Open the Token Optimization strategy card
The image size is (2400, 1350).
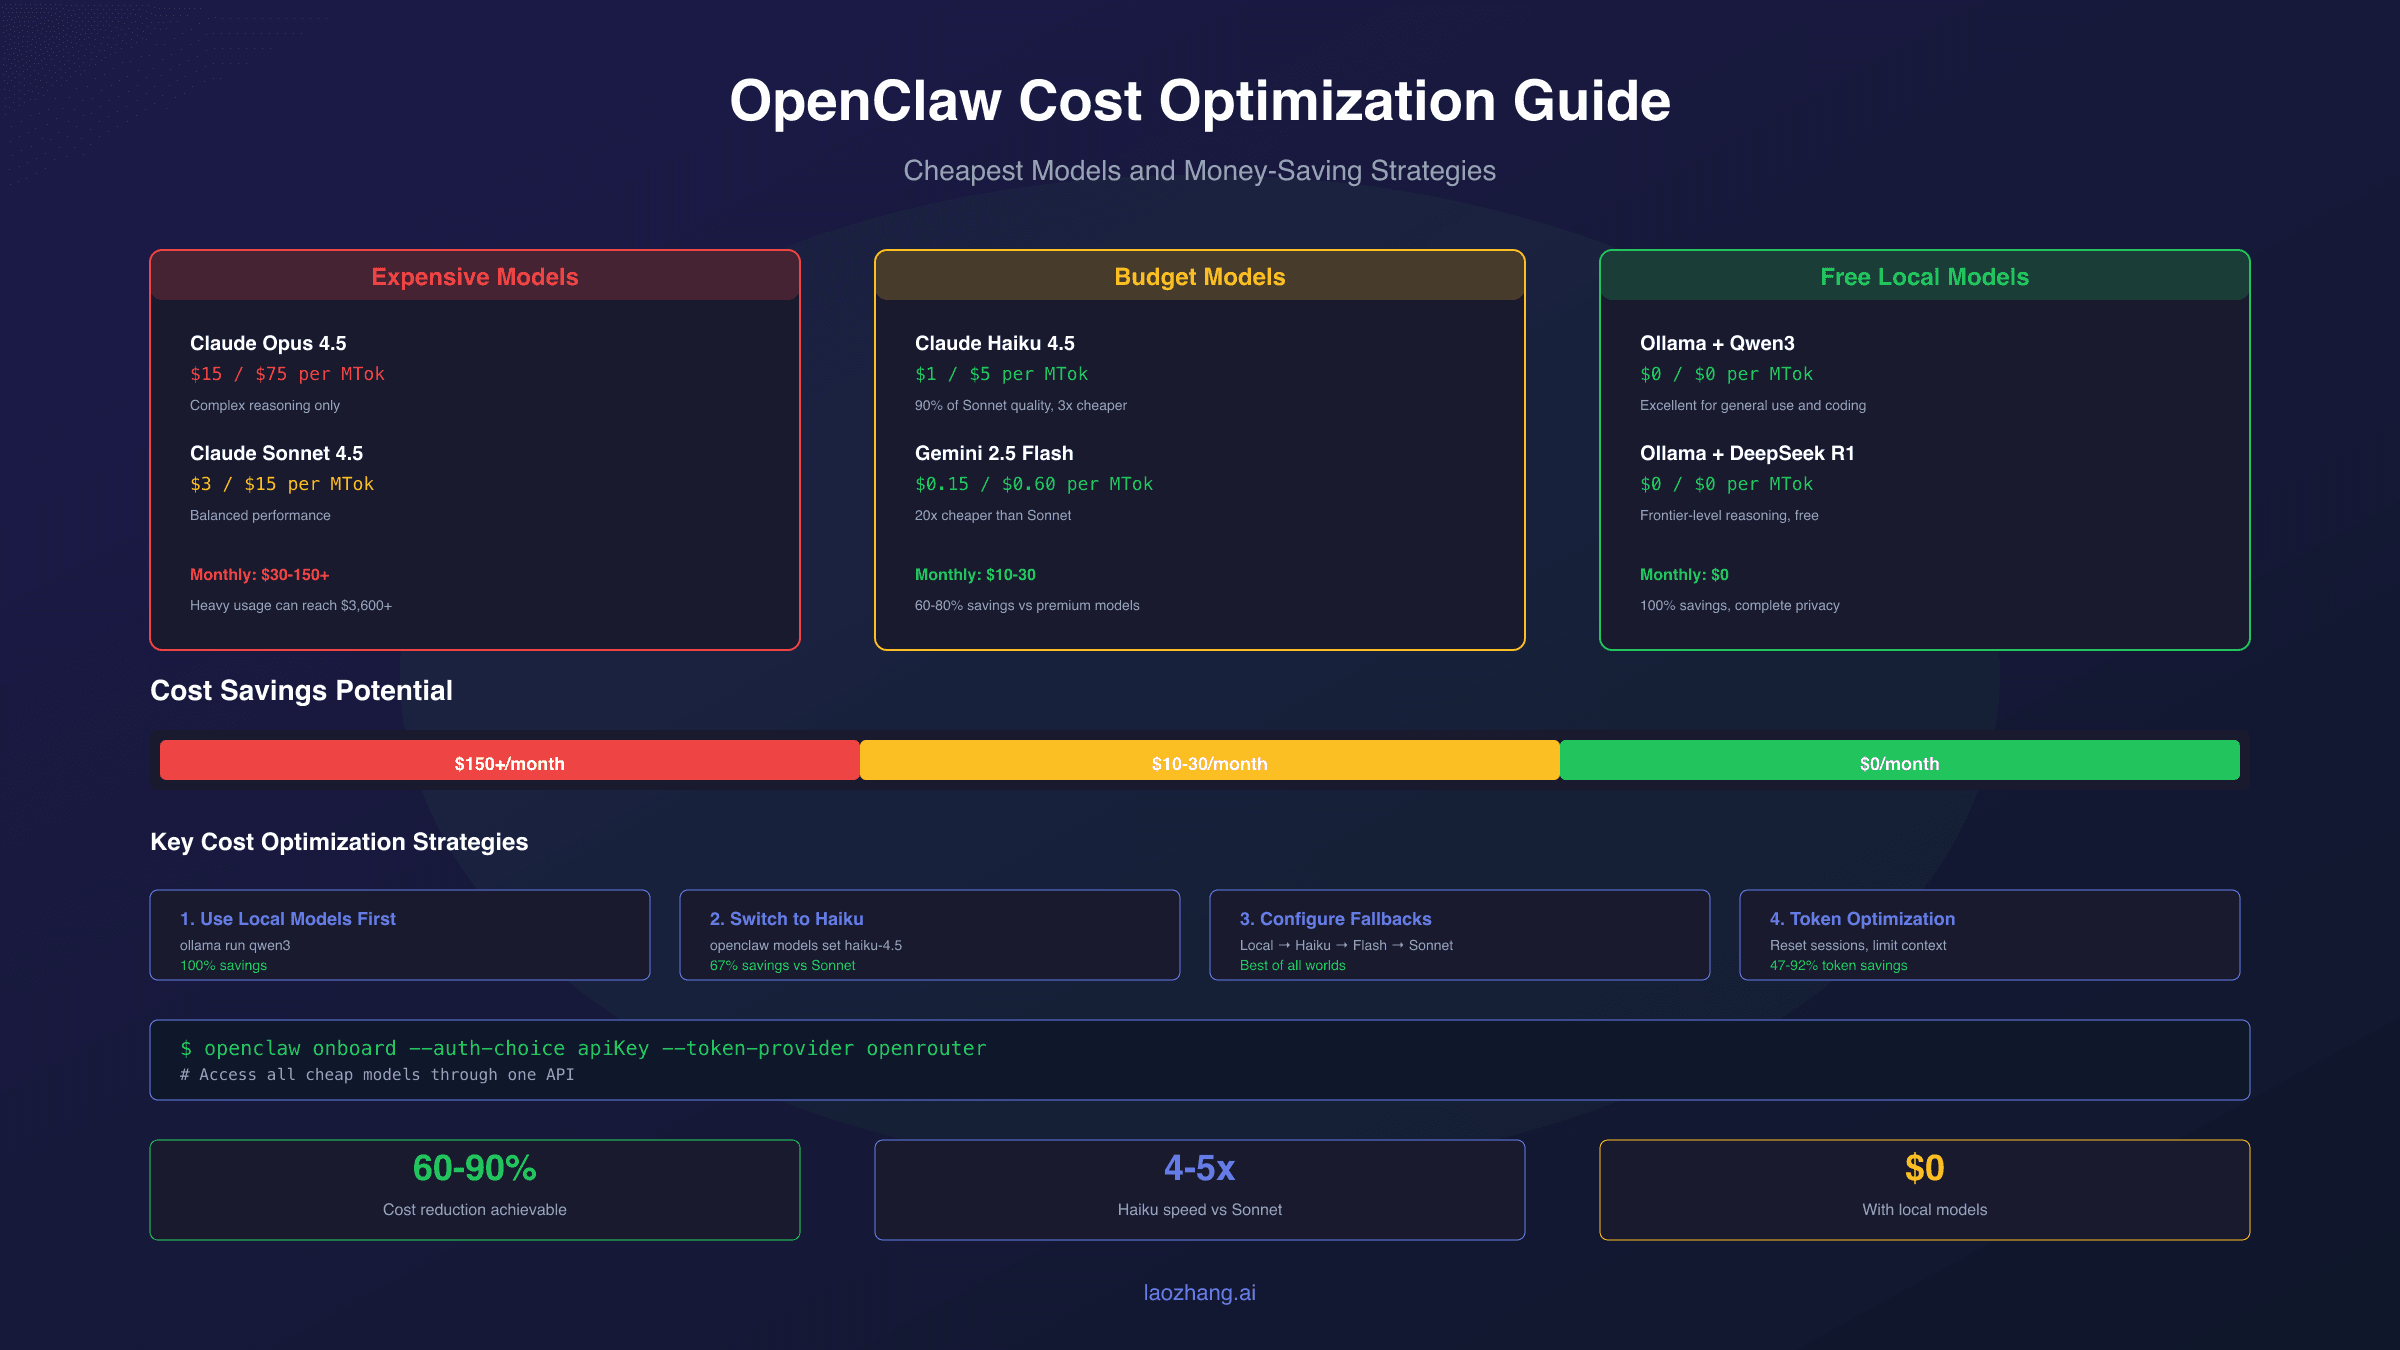point(1990,935)
